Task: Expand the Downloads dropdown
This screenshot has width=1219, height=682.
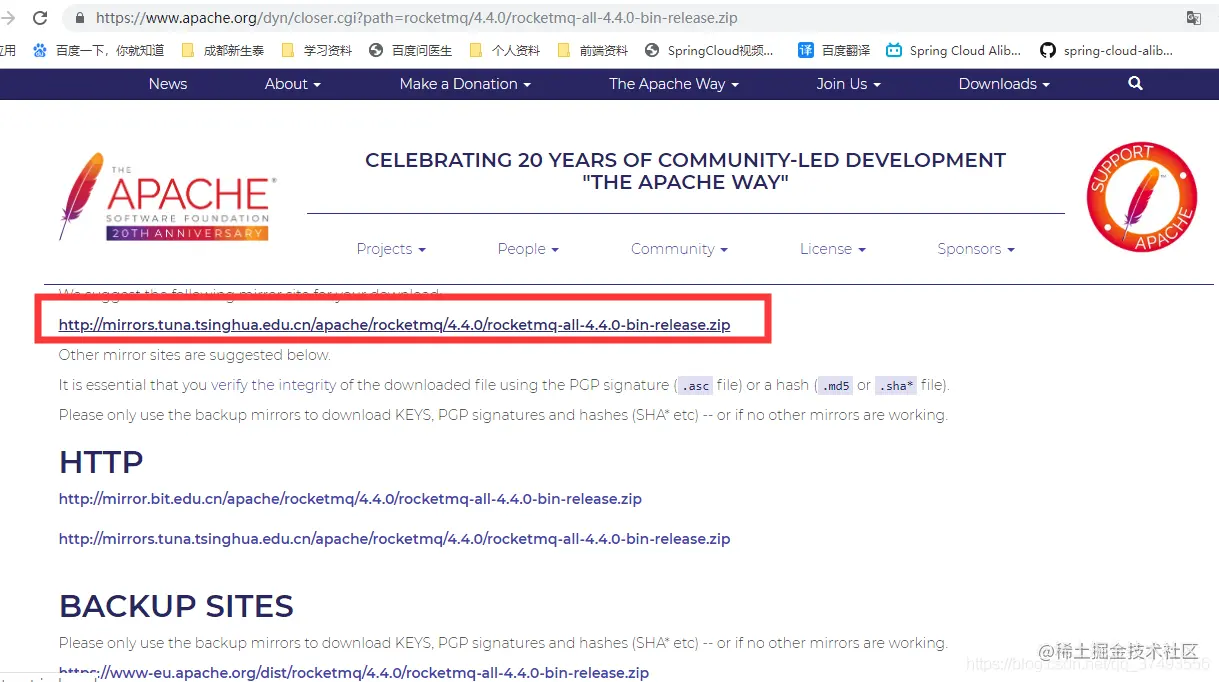Action: click(1004, 84)
